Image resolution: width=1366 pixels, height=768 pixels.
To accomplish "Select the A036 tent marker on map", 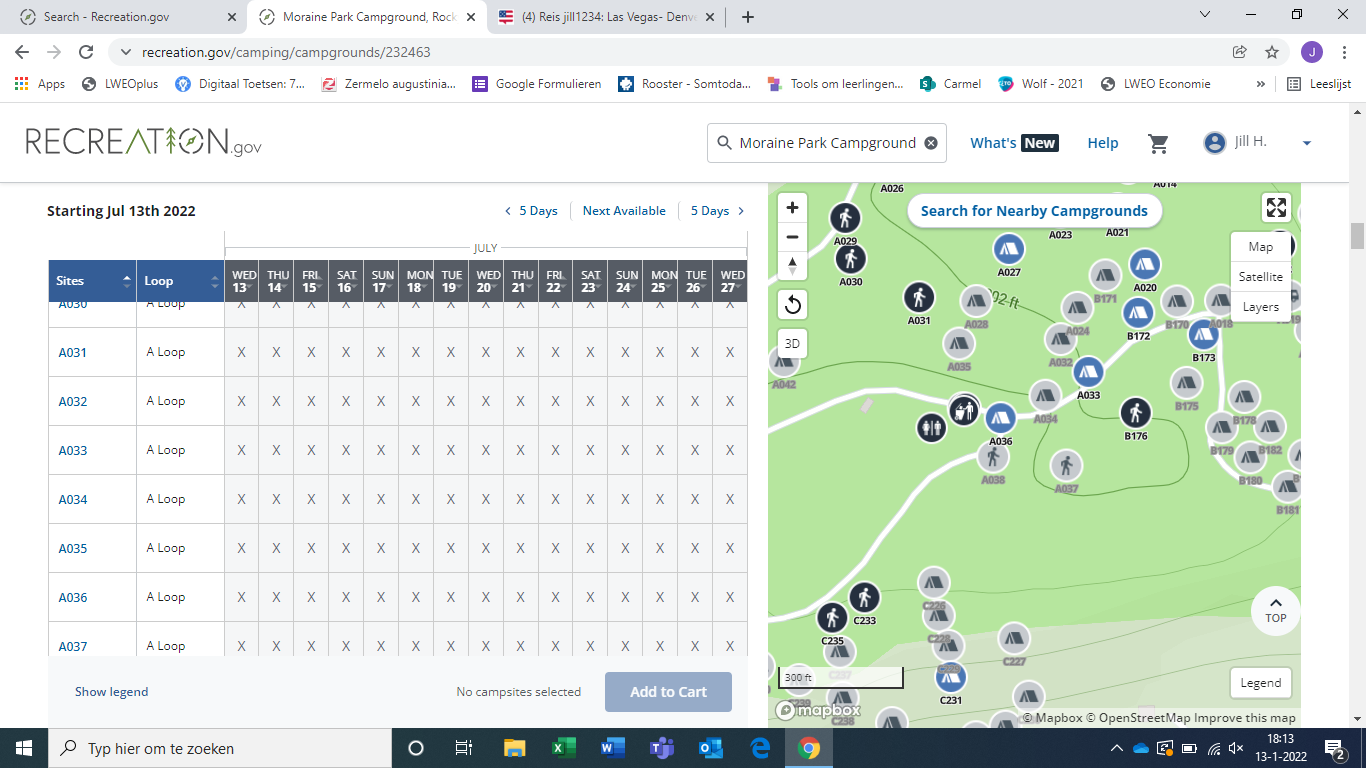I will pos(1000,419).
